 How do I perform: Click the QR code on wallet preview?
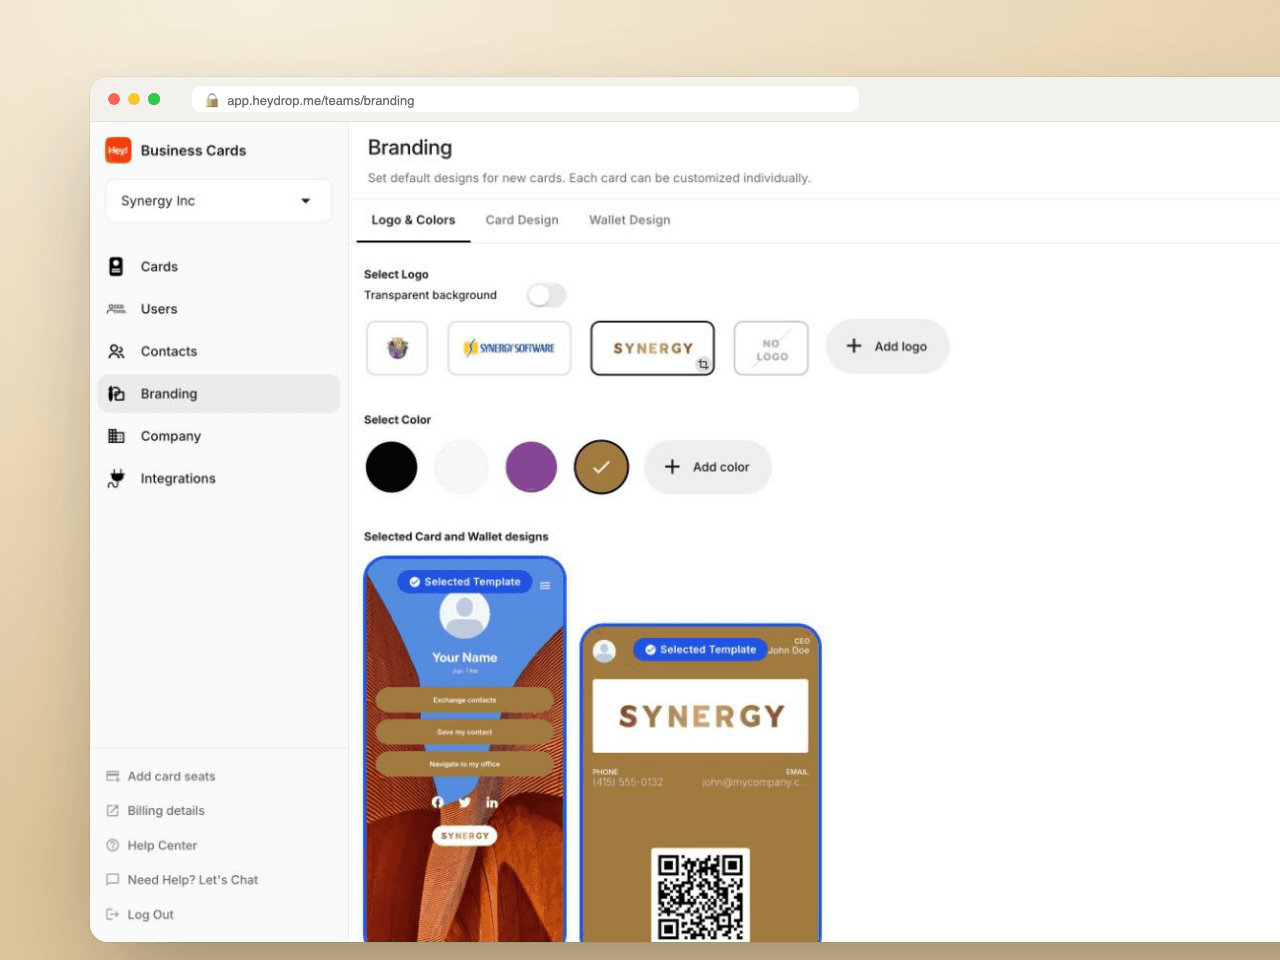click(700, 895)
